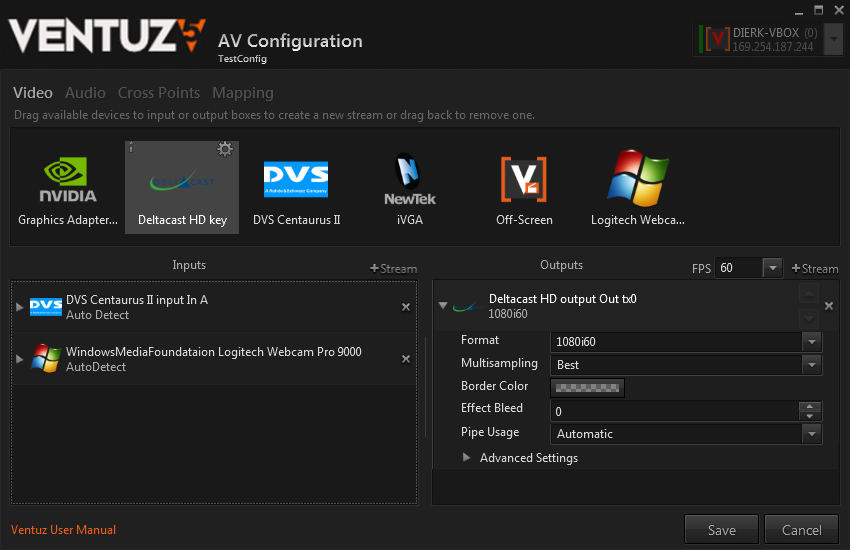Remove the Logitech Webcam Pro 9000 input
Screen dimensions: 850x550
pyautogui.click(x=406, y=359)
